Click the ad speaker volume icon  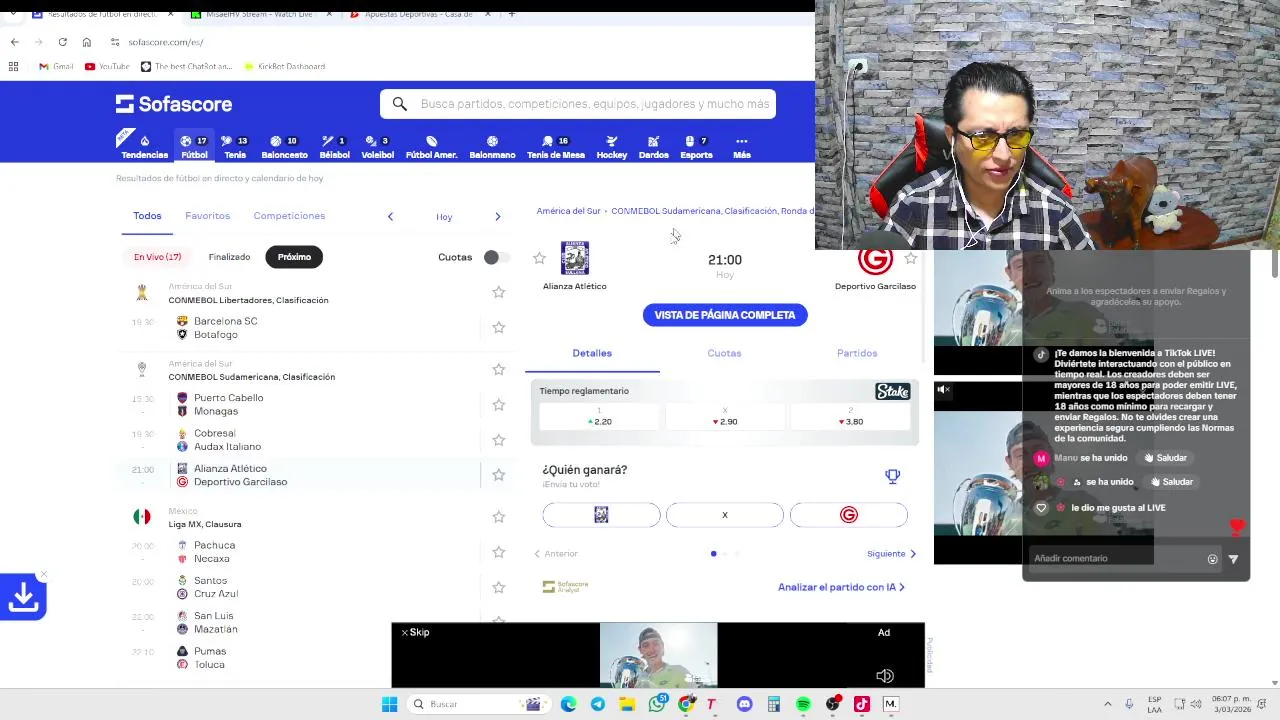pyautogui.click(x=885, y=676)
